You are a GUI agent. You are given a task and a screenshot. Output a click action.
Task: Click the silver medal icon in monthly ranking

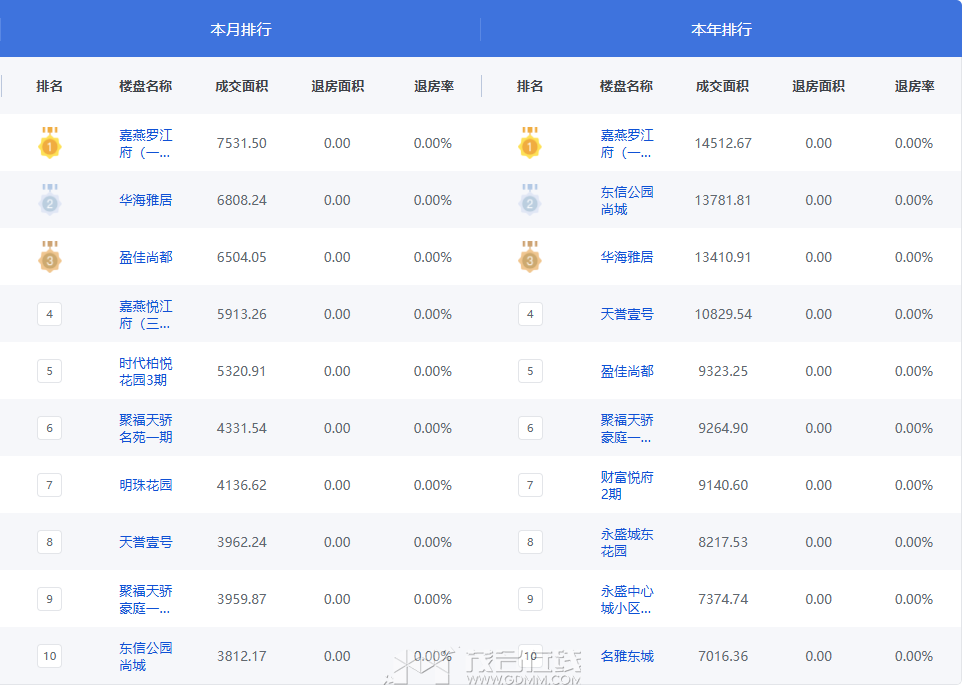point(50,200)
